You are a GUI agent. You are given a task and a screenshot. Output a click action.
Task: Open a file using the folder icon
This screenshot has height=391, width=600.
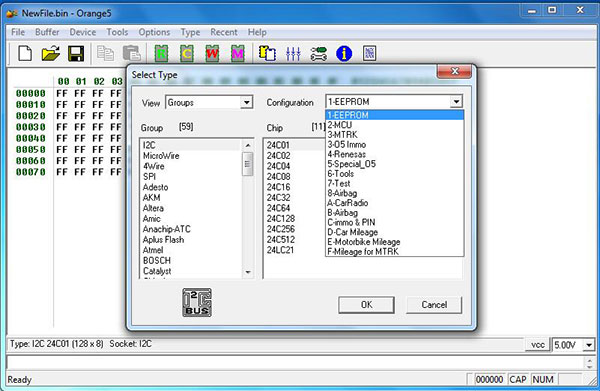[51, 53]
